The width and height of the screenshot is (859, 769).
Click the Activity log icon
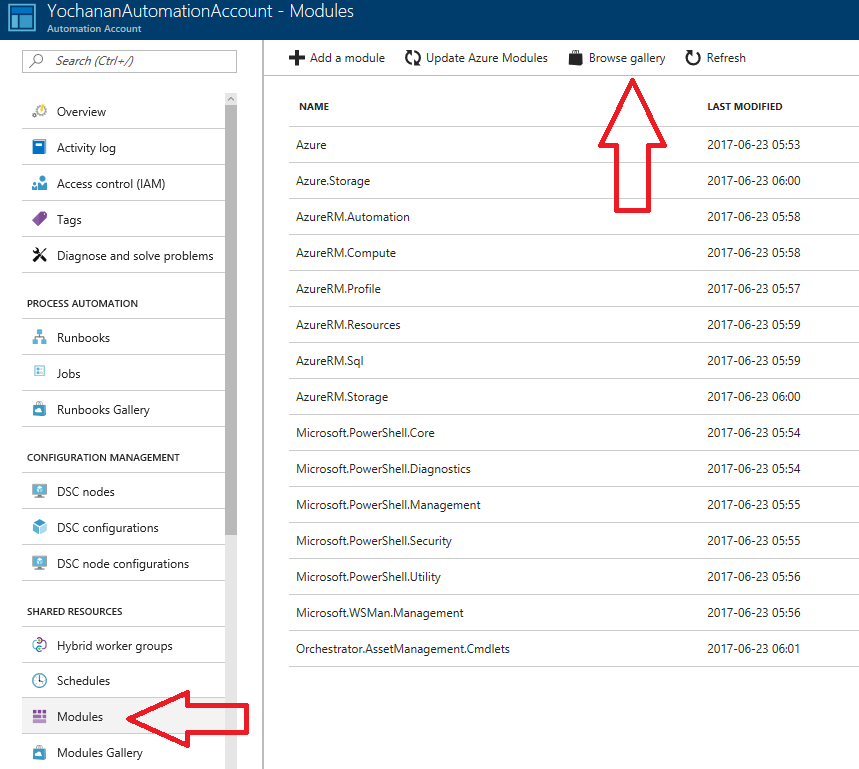39,147
